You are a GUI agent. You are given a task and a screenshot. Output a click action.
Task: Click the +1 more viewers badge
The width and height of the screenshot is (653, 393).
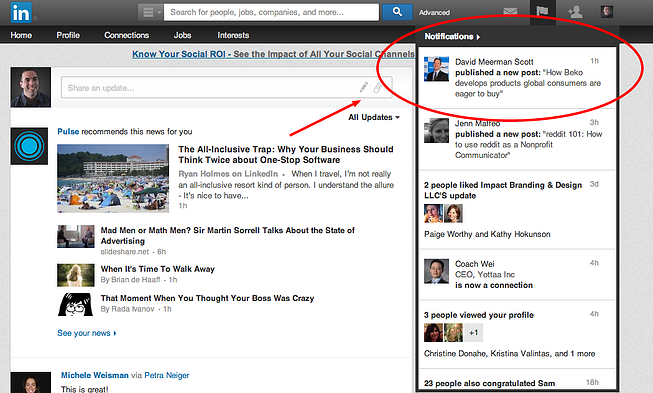tap(474, 333)
